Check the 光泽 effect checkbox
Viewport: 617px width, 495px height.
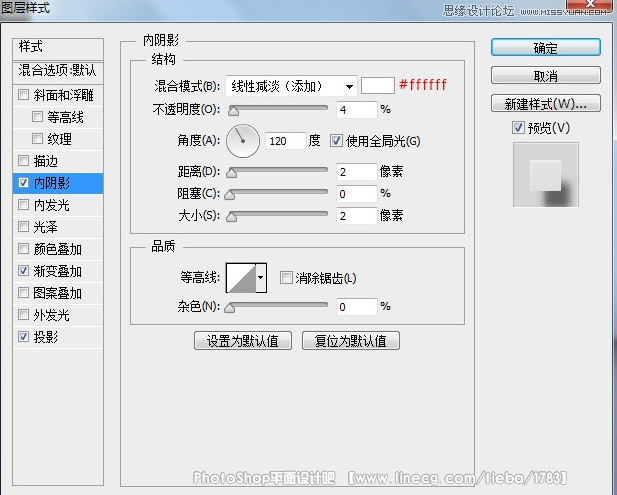23,227
